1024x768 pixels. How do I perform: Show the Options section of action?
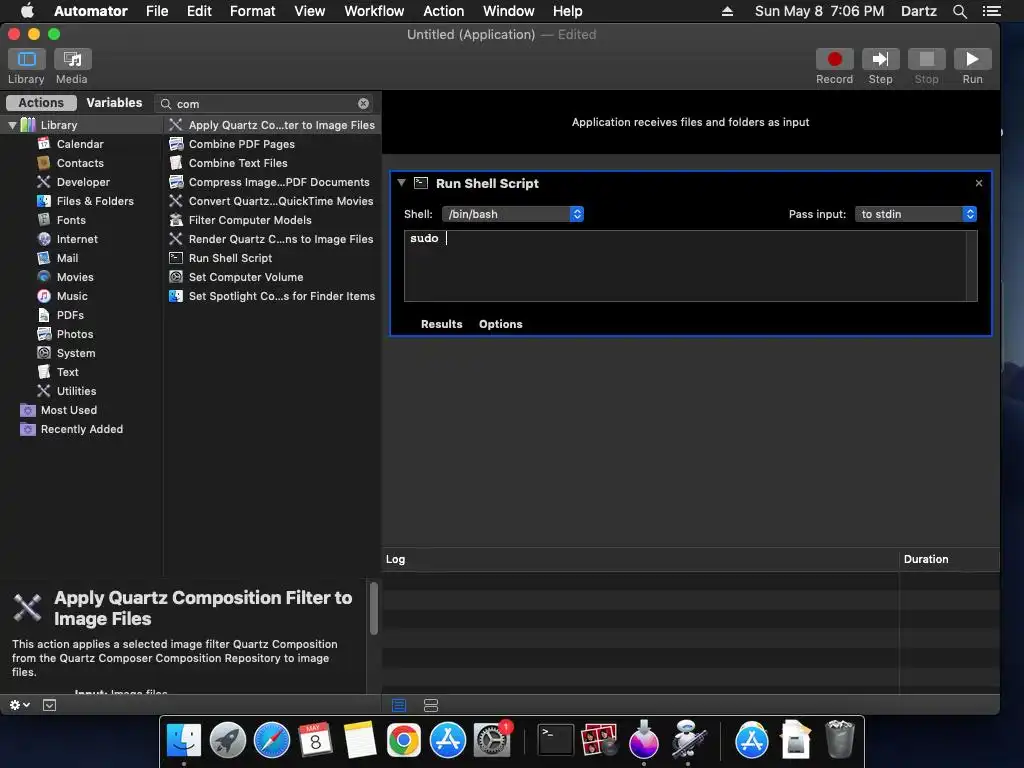point(500,324)
